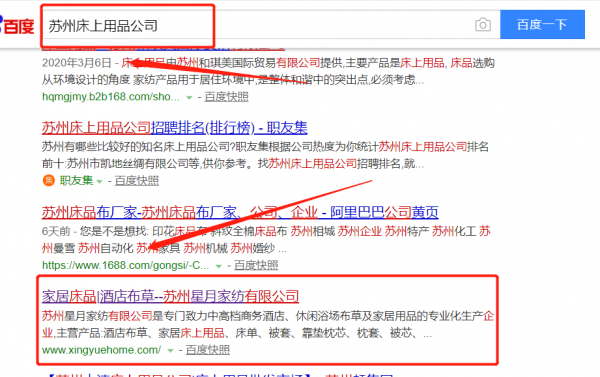Open 苏州床上用品公司招聘排名(排行榜) - 职友集 result
This screenshot has width=600, height=377.
(174, 127)
